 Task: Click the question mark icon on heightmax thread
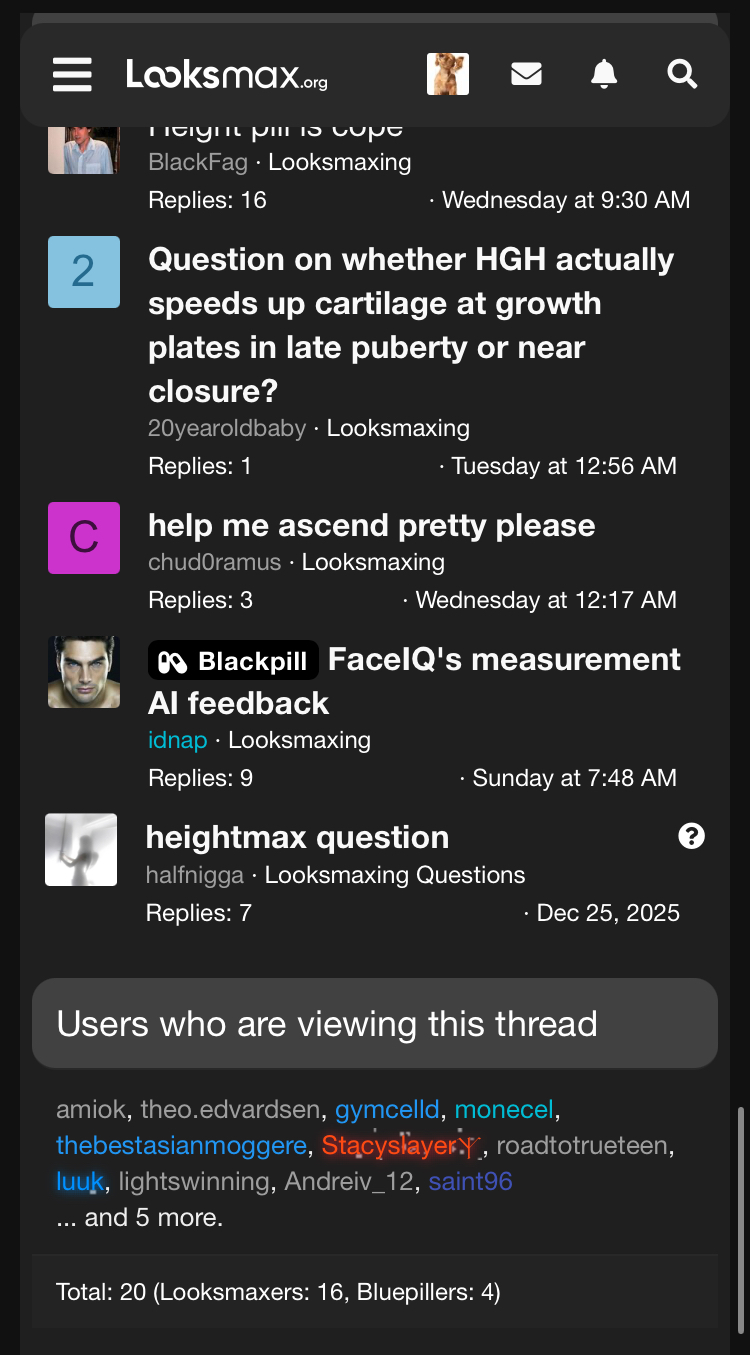(691, 836)
